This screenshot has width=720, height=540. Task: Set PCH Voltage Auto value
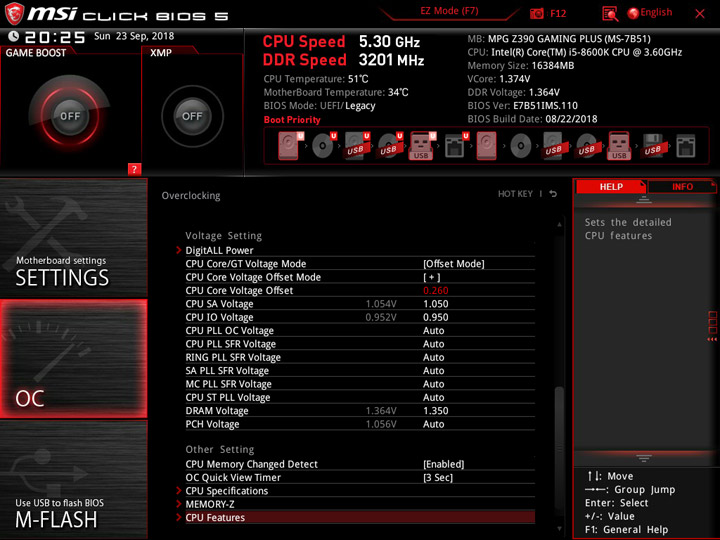433,424
